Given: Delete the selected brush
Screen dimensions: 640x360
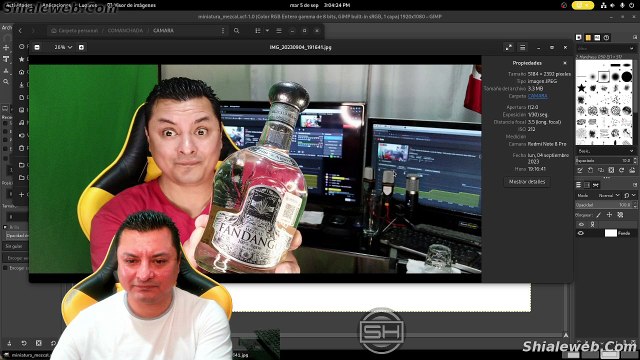Looking at the screenshot, I should pos(611,170).
